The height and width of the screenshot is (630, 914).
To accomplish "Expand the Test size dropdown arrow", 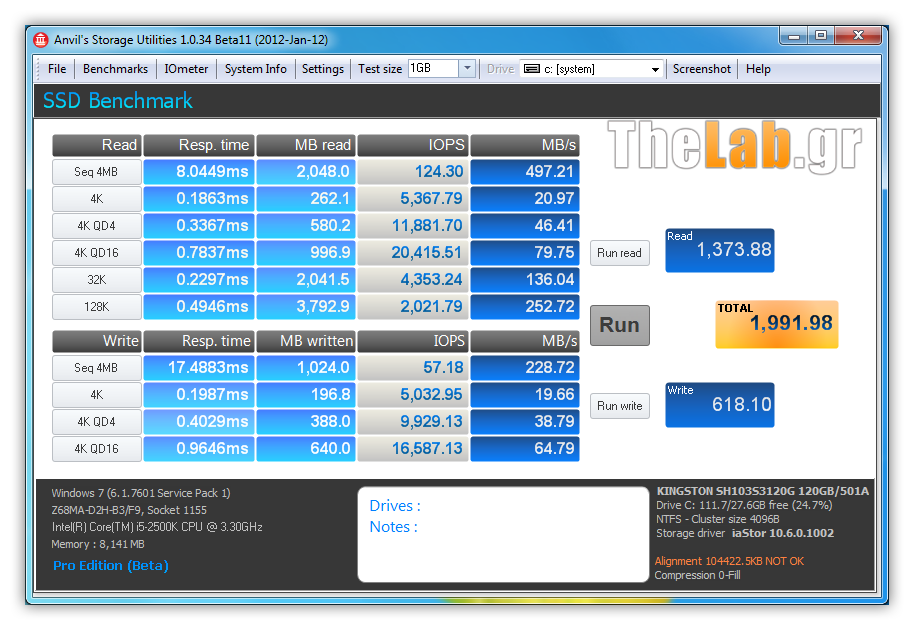I will (x=467, y=68).
